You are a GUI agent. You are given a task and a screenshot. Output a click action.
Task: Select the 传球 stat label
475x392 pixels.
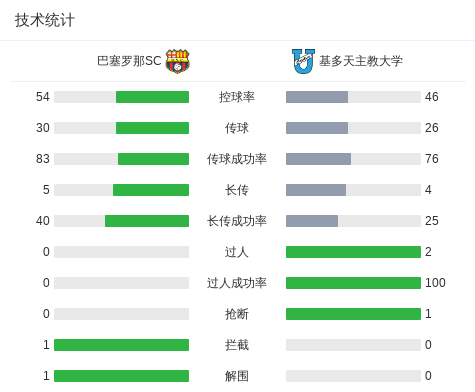pos(237,128)
